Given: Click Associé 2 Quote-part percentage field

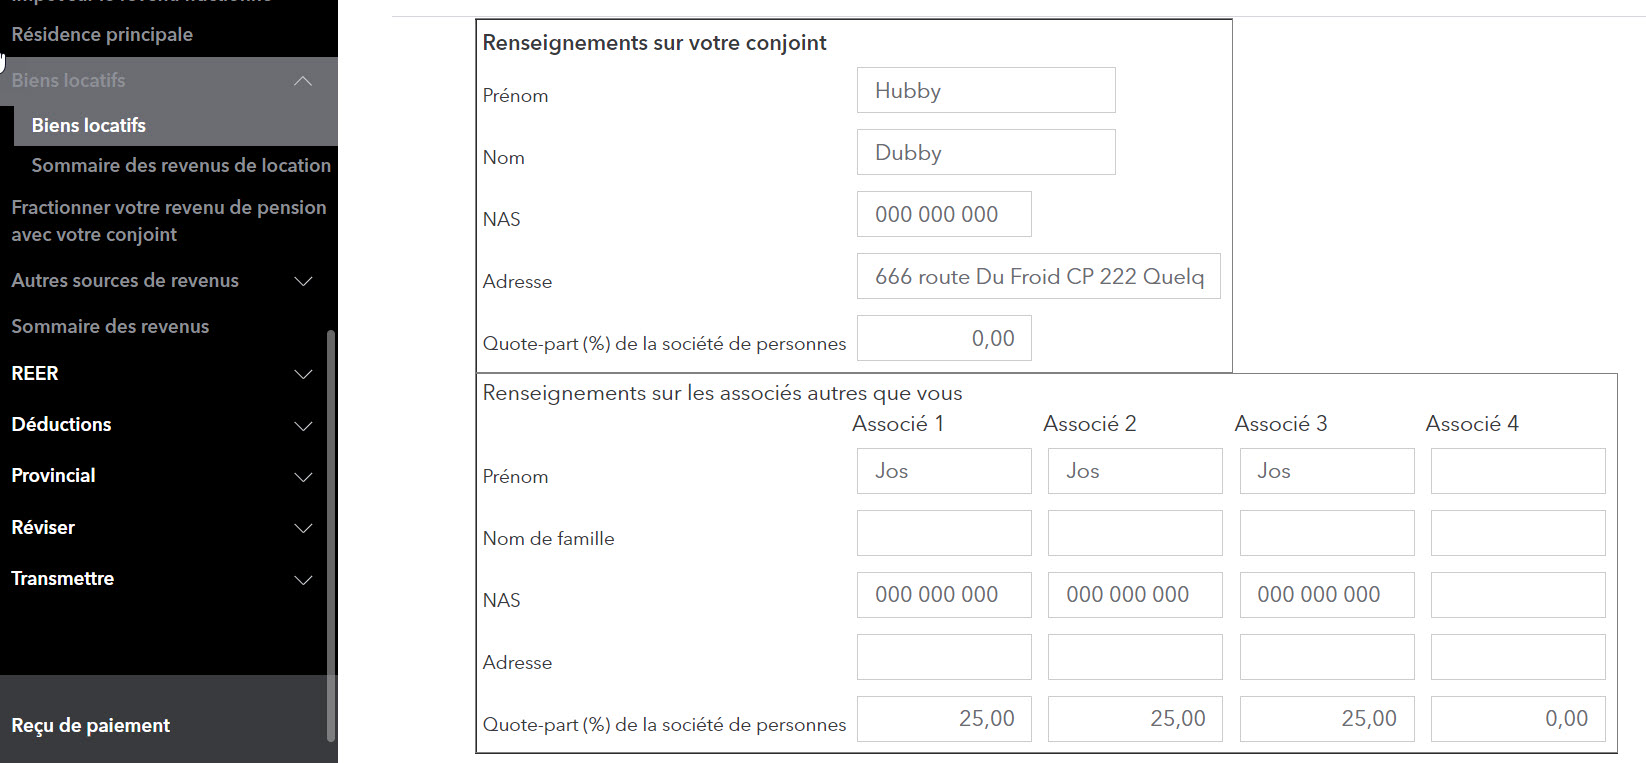Looking at the screenshot, I should [1134, 719].
